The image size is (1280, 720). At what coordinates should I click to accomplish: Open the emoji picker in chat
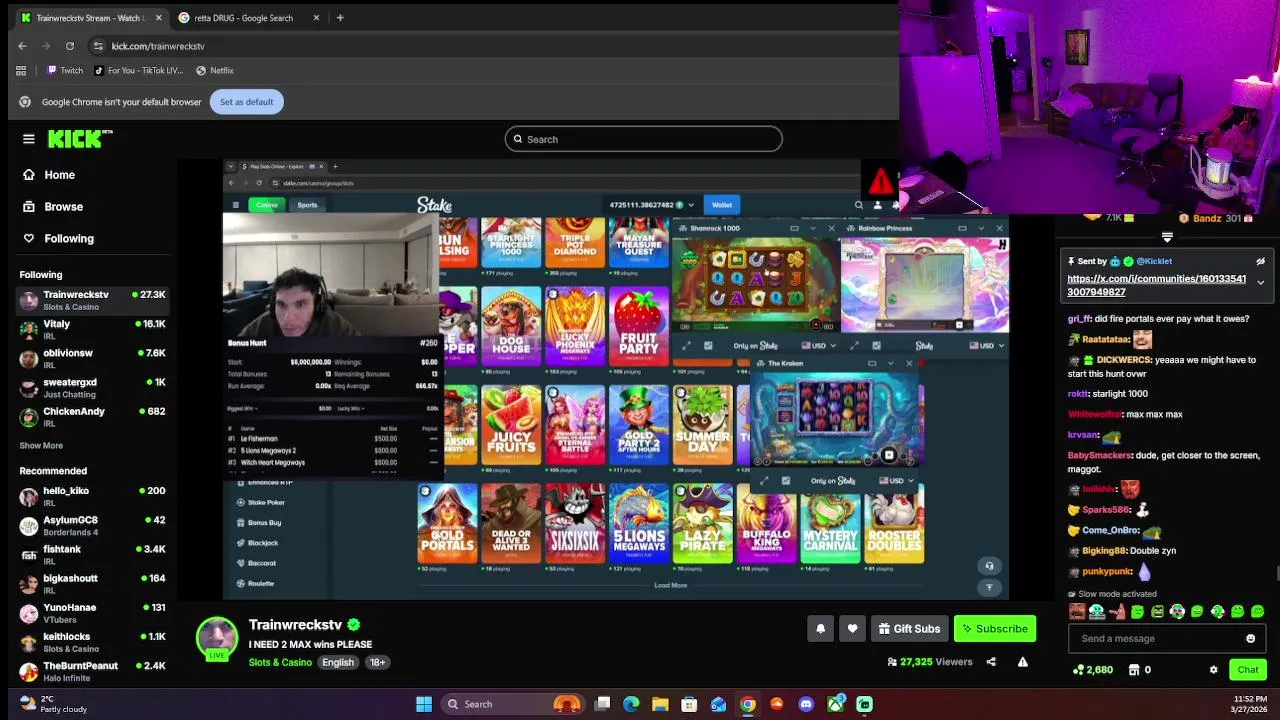point(1250,639)
